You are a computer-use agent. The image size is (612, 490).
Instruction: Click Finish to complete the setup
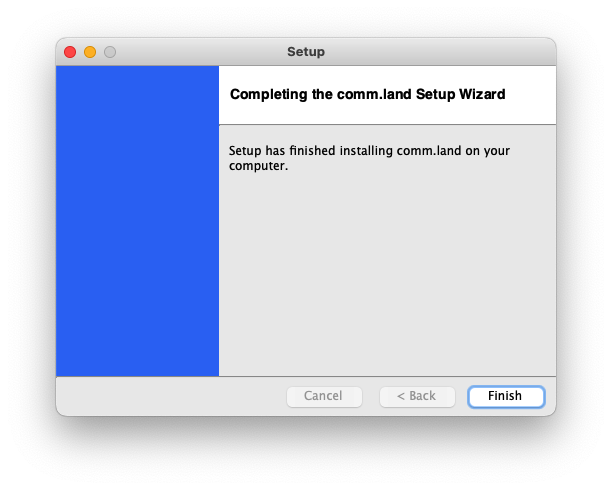pos(506,396)
